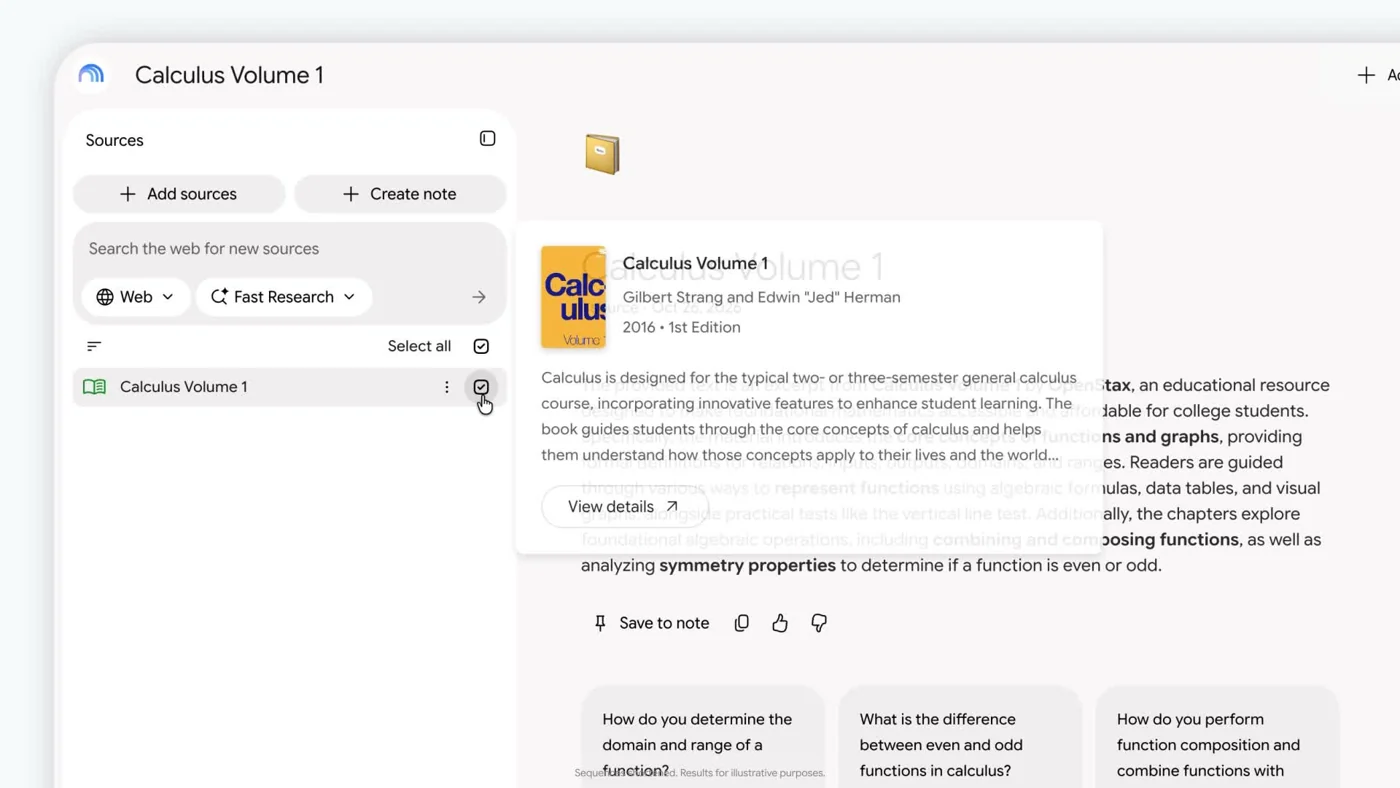Click the notebook title Calculus Volume 1

(x=229, y=75)
